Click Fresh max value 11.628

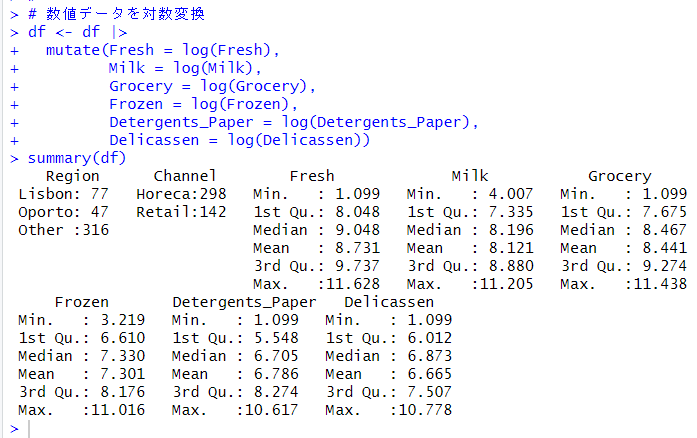353,284
